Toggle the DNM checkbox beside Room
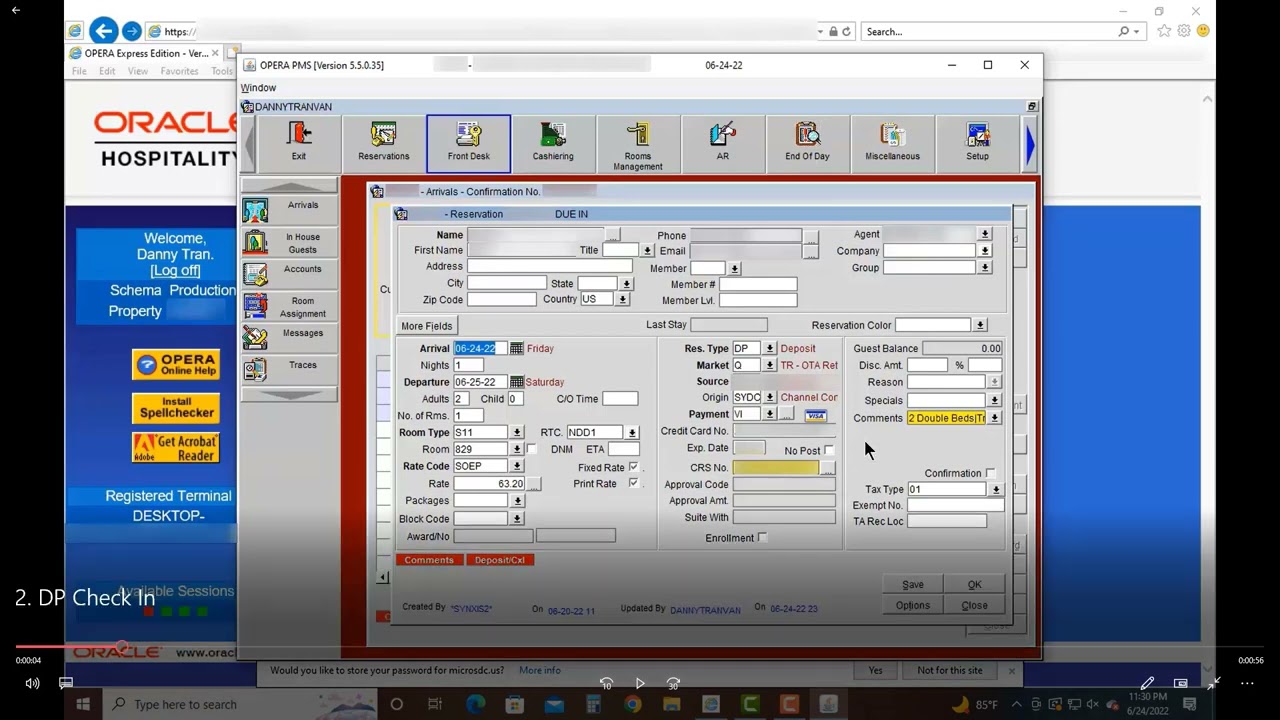The width and height of the screenshot is (1280, 720). (531, 449)
